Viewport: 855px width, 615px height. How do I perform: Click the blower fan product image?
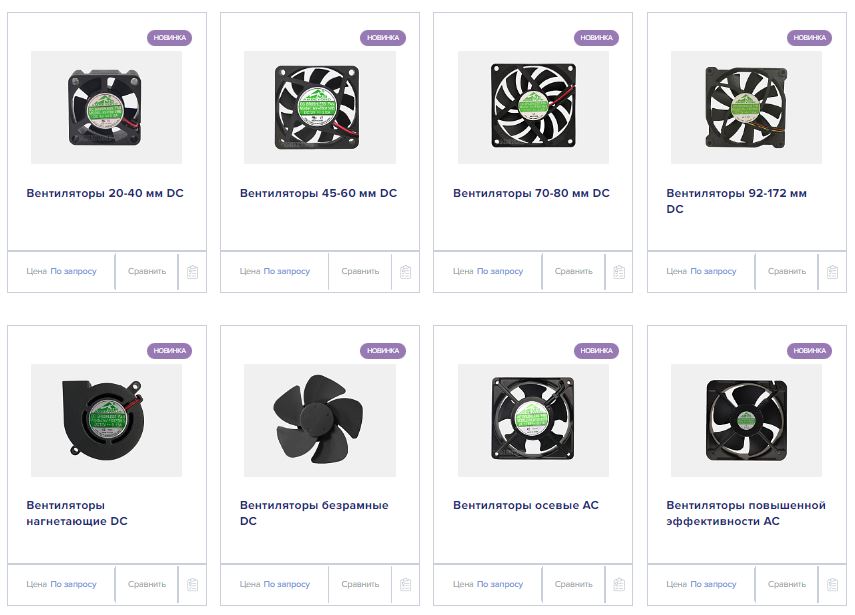[x=106, y=420]
